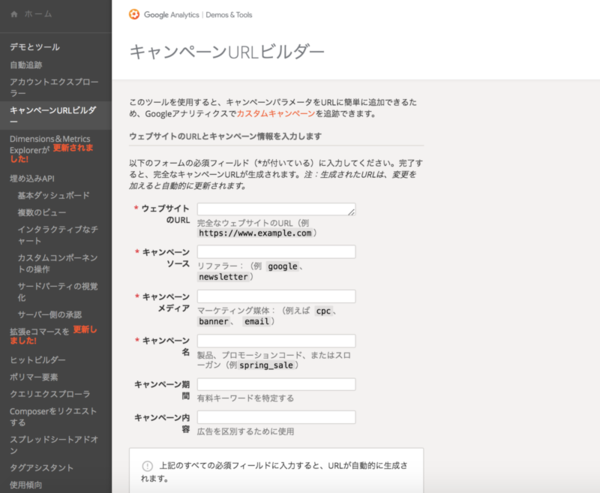Viewport: 600px width, 493px height.
Task: Open インタラクティブなチャート sidebar item
Action: (x=58, y=235)
